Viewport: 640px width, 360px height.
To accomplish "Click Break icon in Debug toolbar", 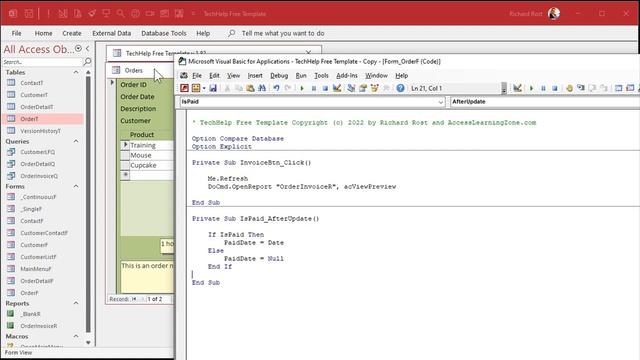I will pos(543,88).
